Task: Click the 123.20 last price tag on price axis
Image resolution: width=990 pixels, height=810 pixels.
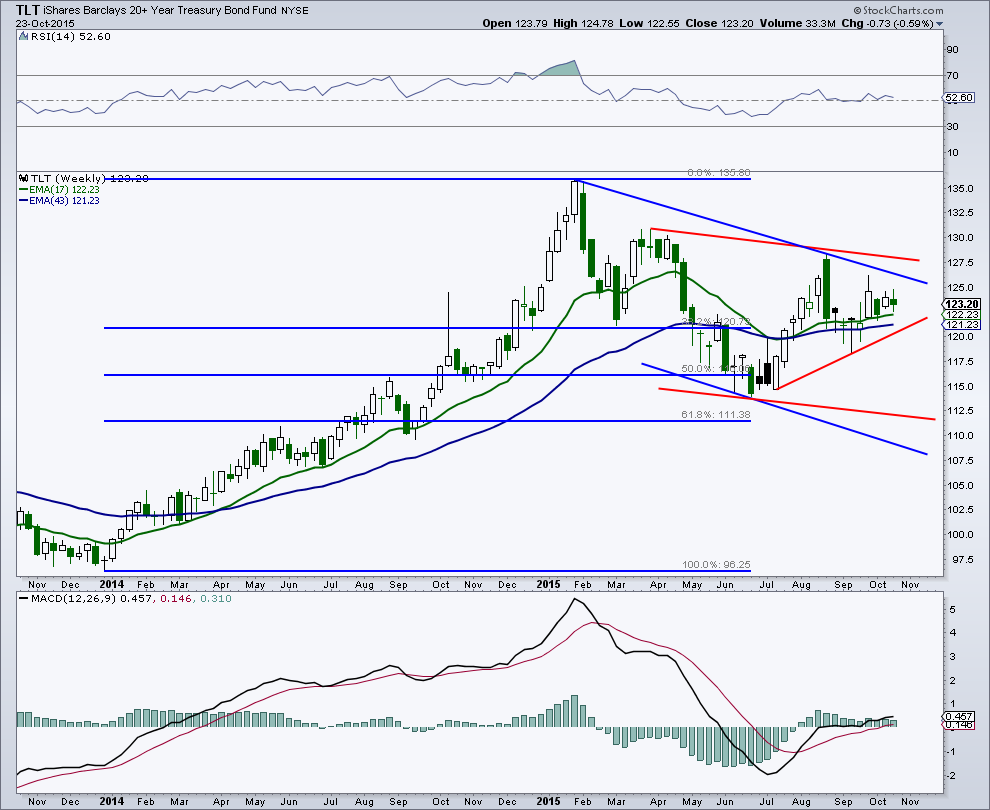Action: click(x=963, y=304)
